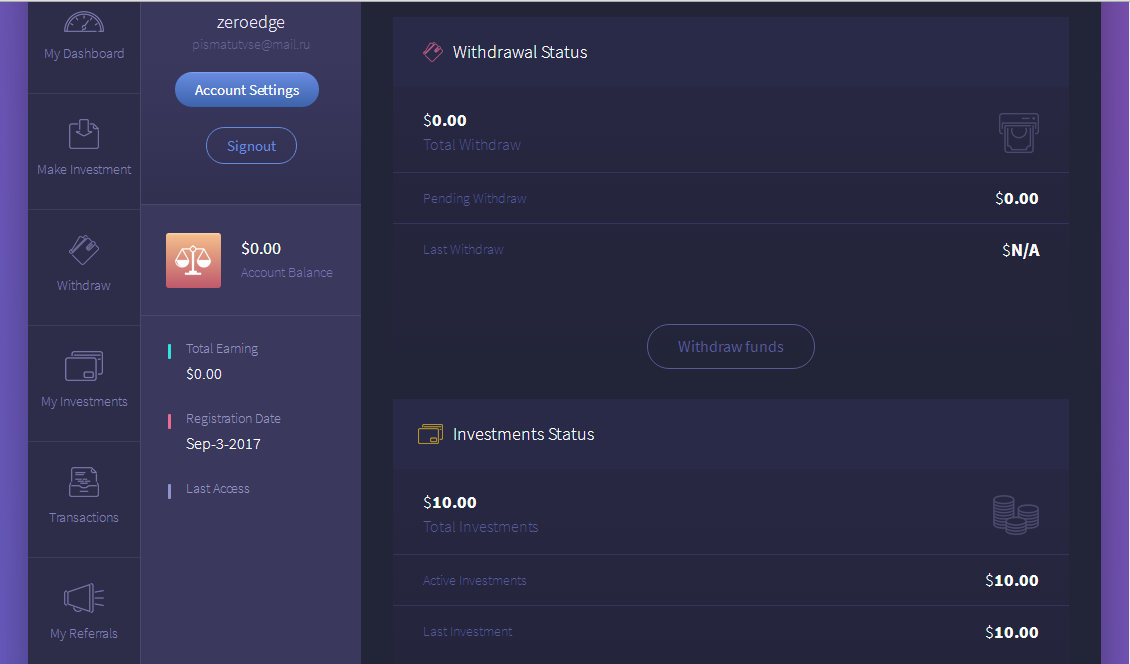Click the Withdrawal Status header wallet icon
The width and height of the screenshot is (1130, 664).
click(433, 52)
